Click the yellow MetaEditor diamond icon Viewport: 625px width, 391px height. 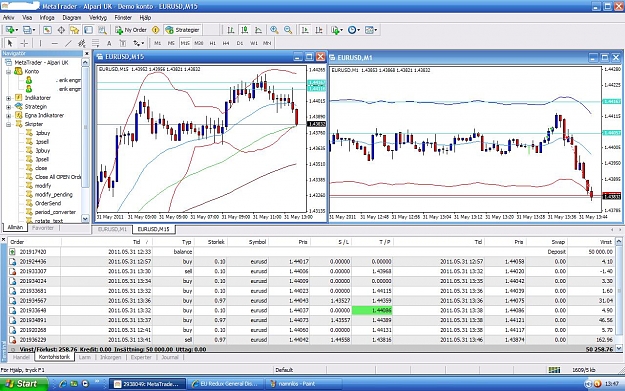(155, 30)
